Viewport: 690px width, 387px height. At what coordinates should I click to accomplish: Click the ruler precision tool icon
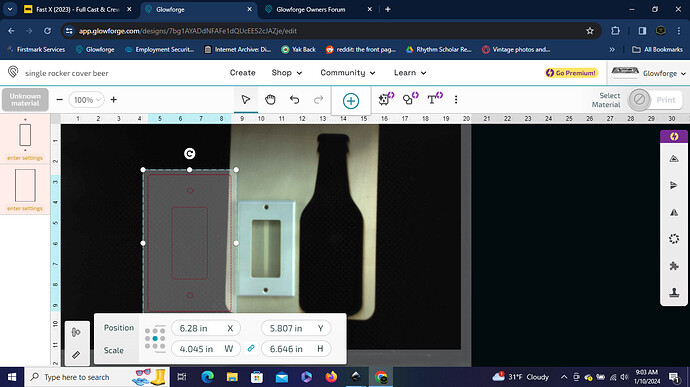click(x=76, y=355)
